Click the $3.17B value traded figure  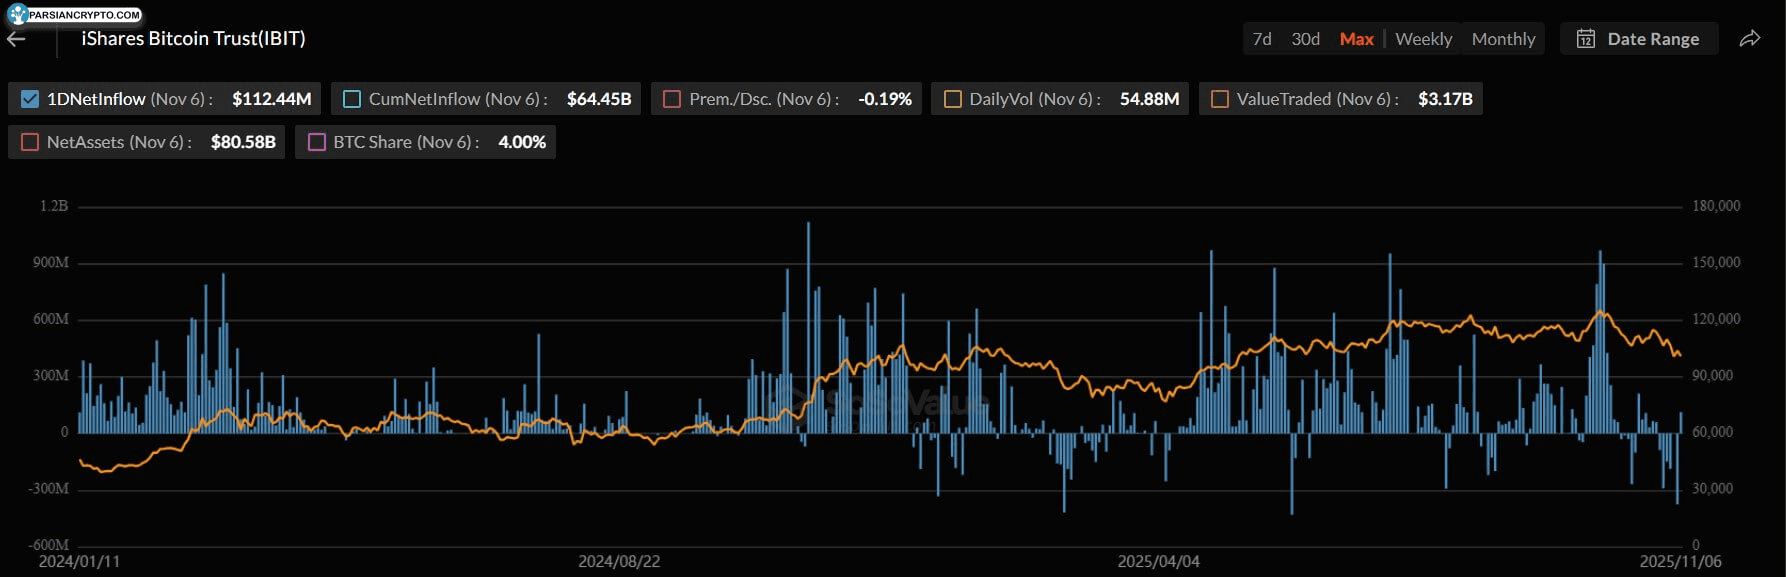point(1445,99)
